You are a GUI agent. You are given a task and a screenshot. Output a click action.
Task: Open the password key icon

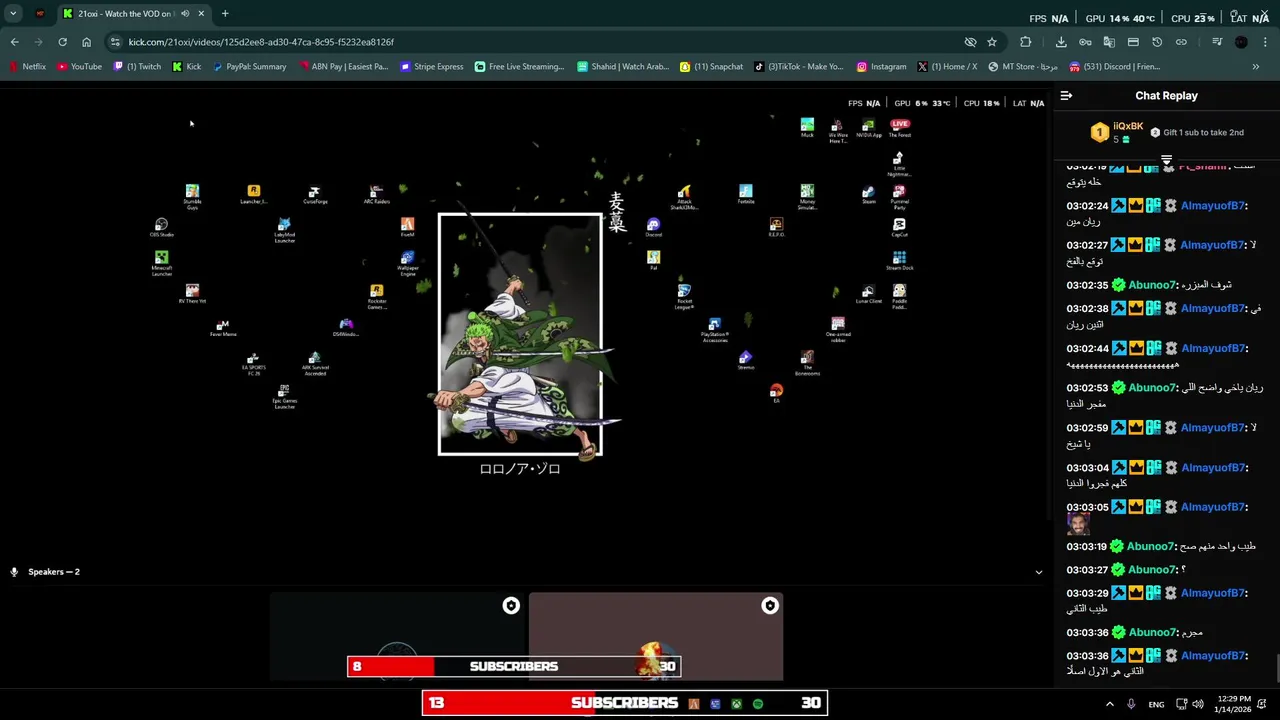(x=1085, y=42)
